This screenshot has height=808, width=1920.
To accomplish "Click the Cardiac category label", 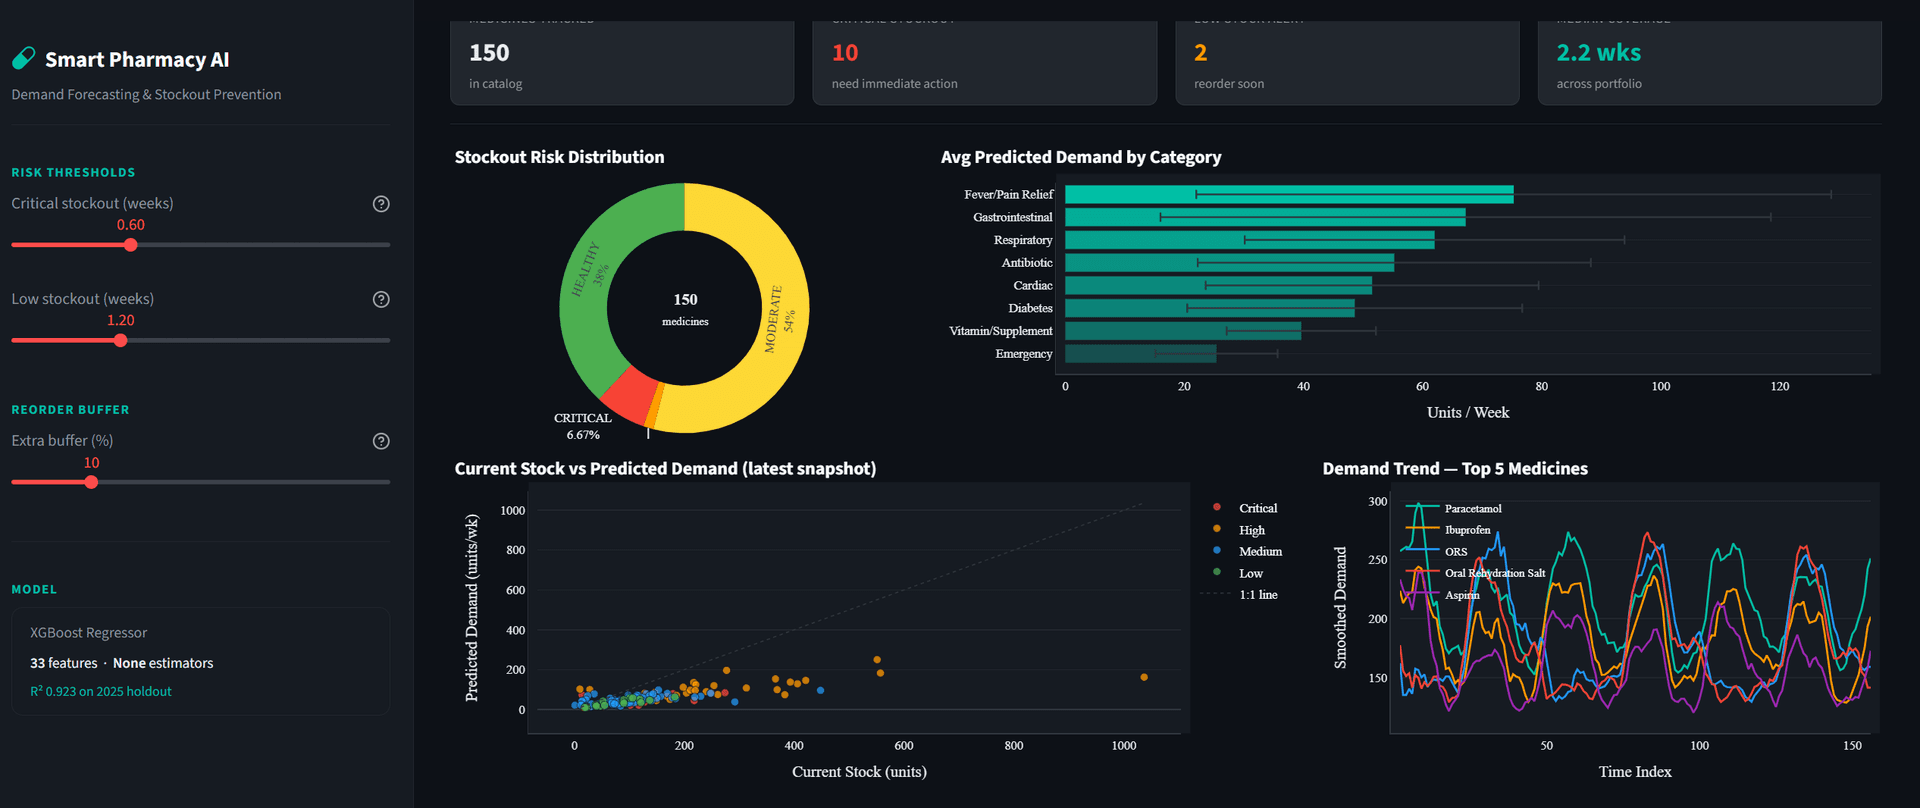I will click(x=1033, y=286).
